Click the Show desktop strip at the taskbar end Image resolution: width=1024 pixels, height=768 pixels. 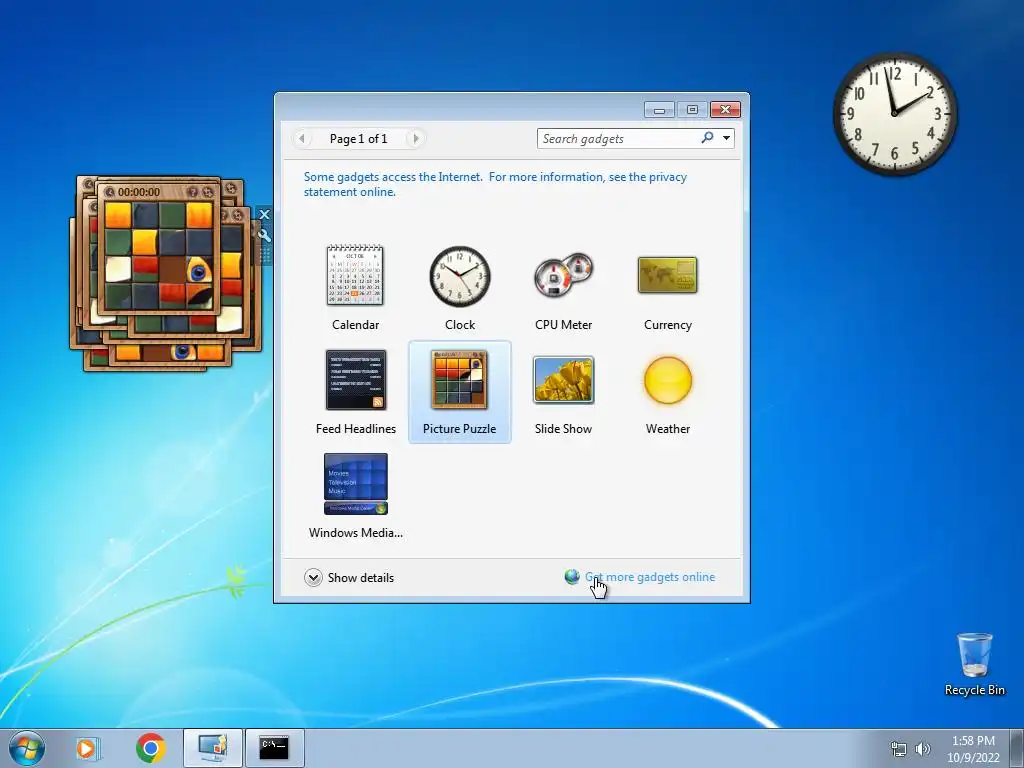point(1018,748)
